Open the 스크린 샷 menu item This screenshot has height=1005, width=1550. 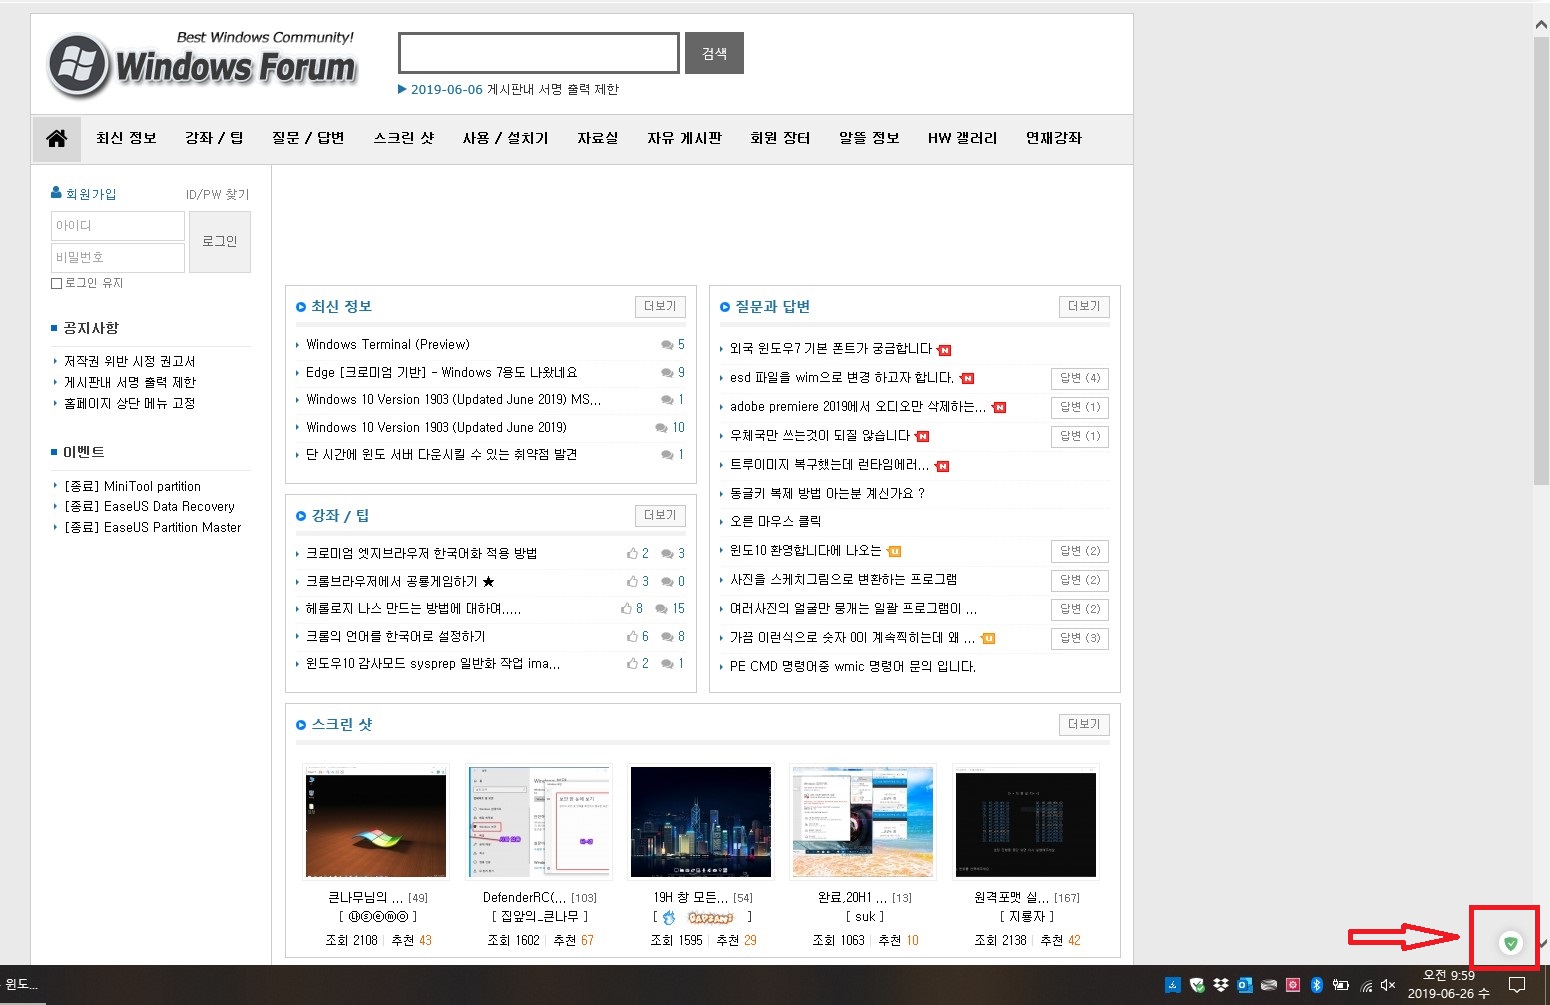[404, 138]
